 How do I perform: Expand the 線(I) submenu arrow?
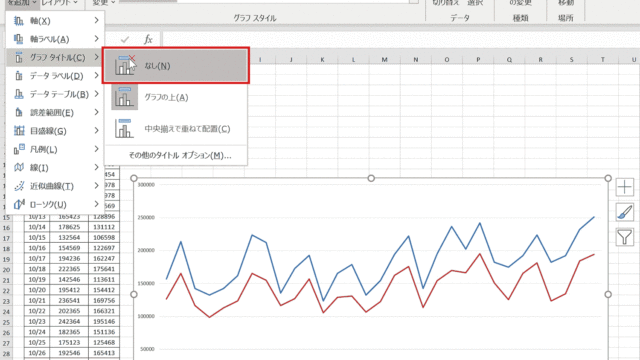pyautogui.click(x=96, y=167)
